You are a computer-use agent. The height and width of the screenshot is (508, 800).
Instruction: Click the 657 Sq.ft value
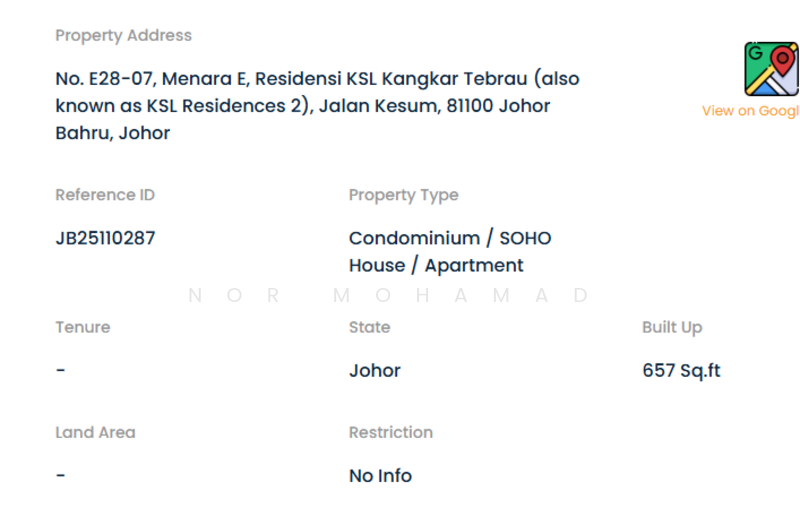point(681,370)
